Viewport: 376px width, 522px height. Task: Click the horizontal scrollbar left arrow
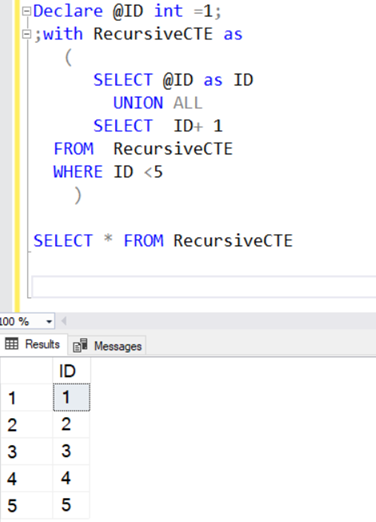pos(64,321)
